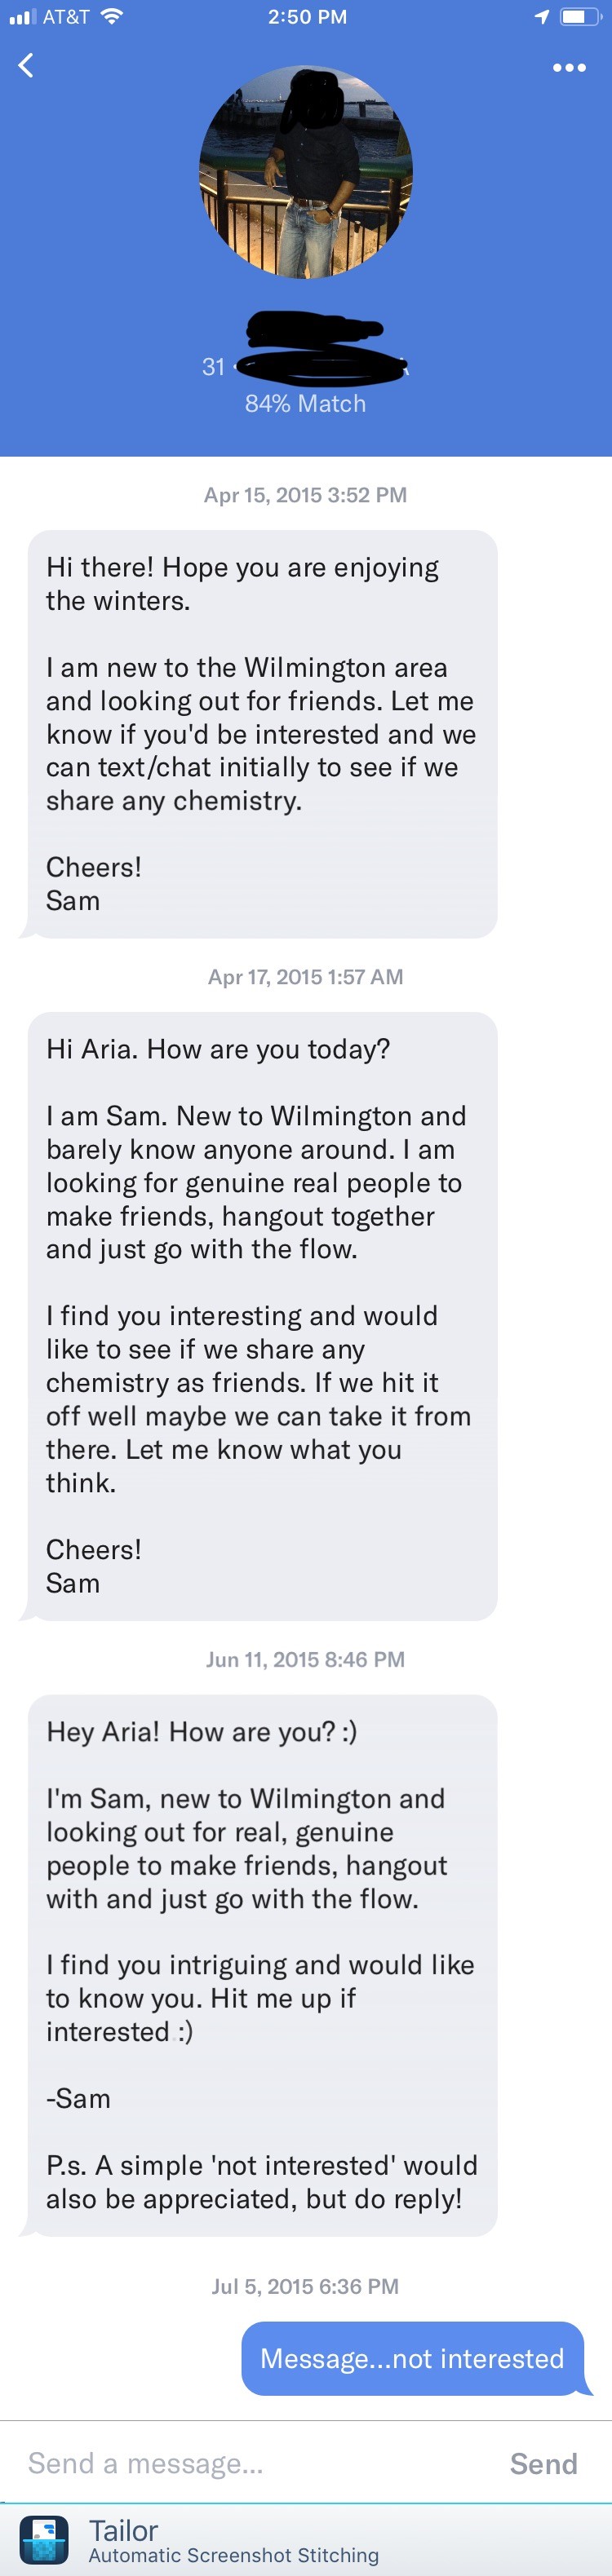Open the circular profile photo
Viewport: 612px width, 2576px height.
pos(306,172)
